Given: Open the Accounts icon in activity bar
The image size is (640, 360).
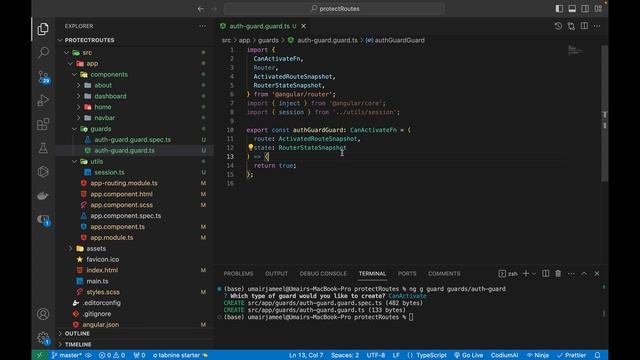Looking at the screenshot, I should point(43,314).
